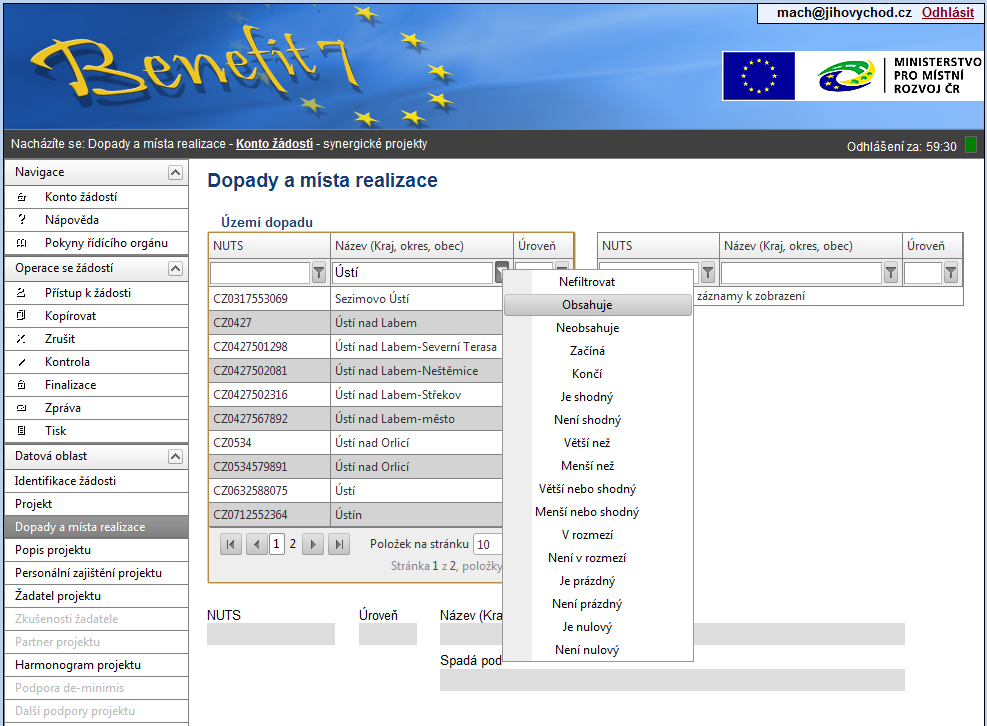Go to the next page of results
This screenshot has width=987, height=726.
(x=313, y=544)
